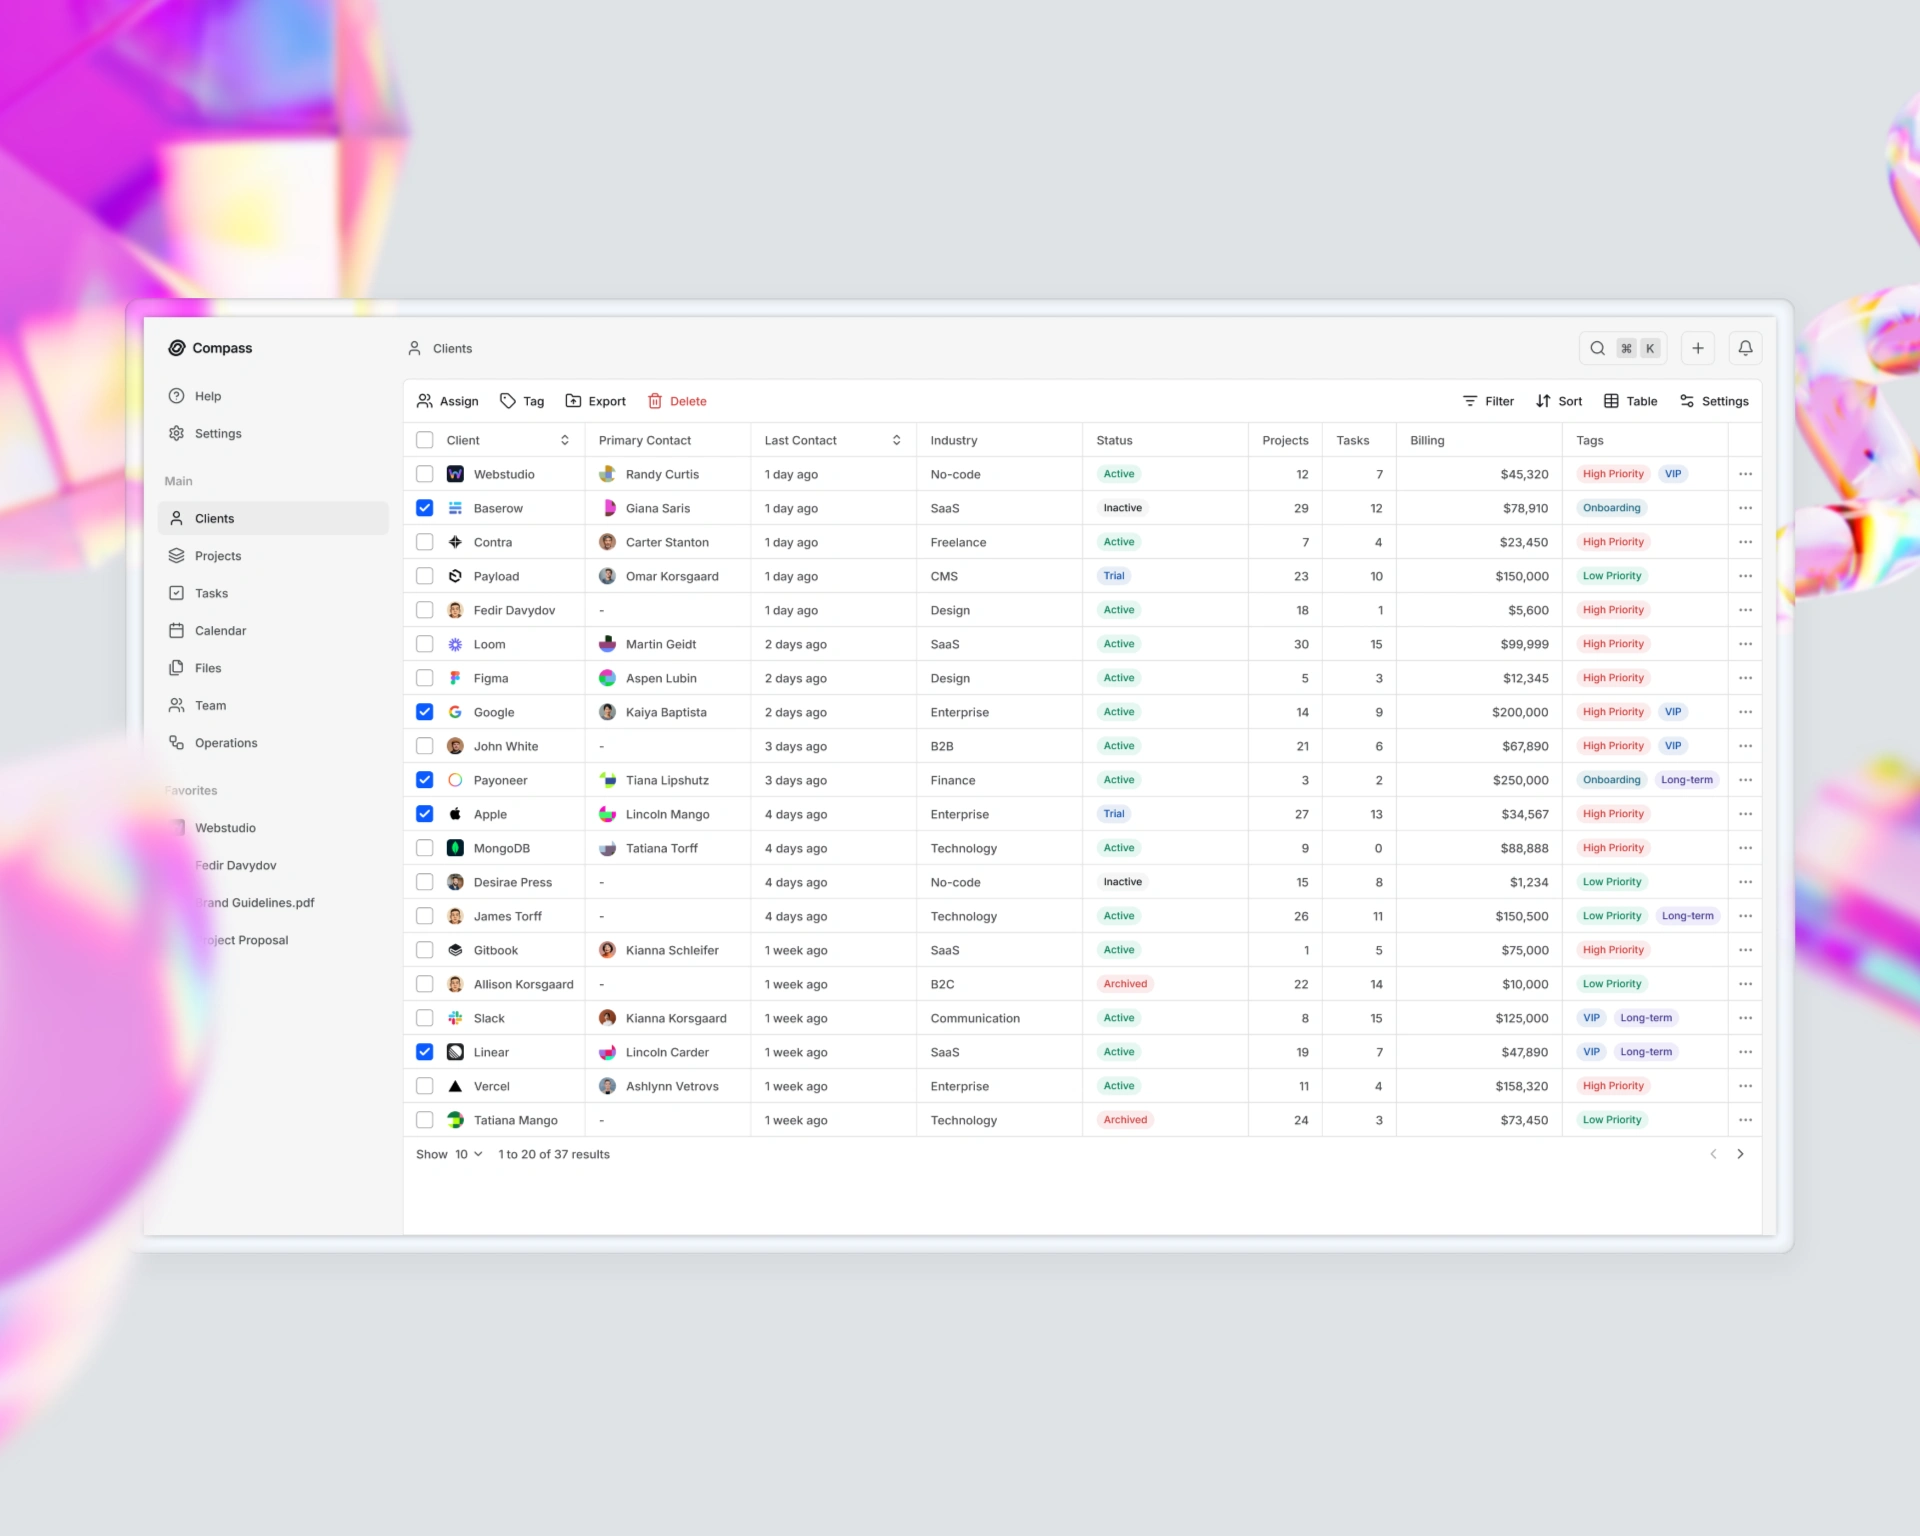Open Projects in the sidebar

click(218, 556)
